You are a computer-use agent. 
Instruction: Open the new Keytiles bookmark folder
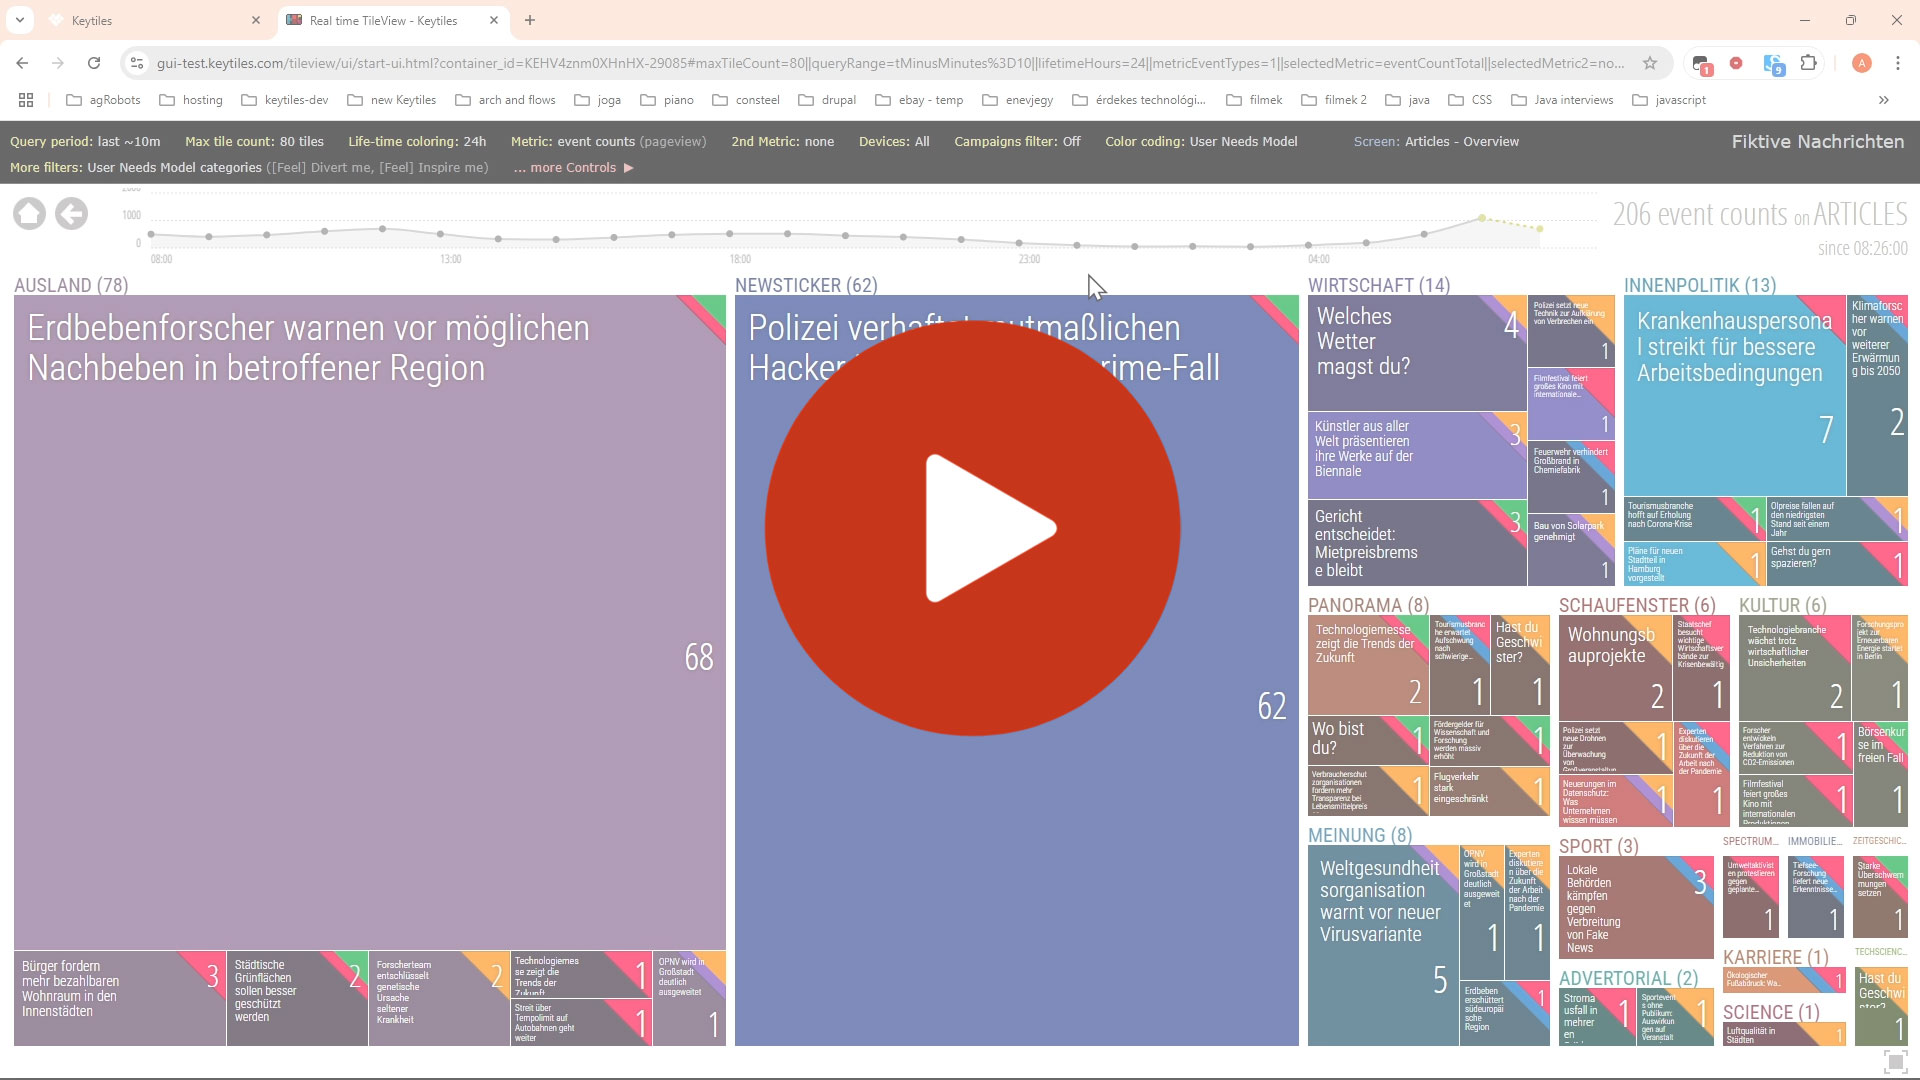[x=392, y=100]
